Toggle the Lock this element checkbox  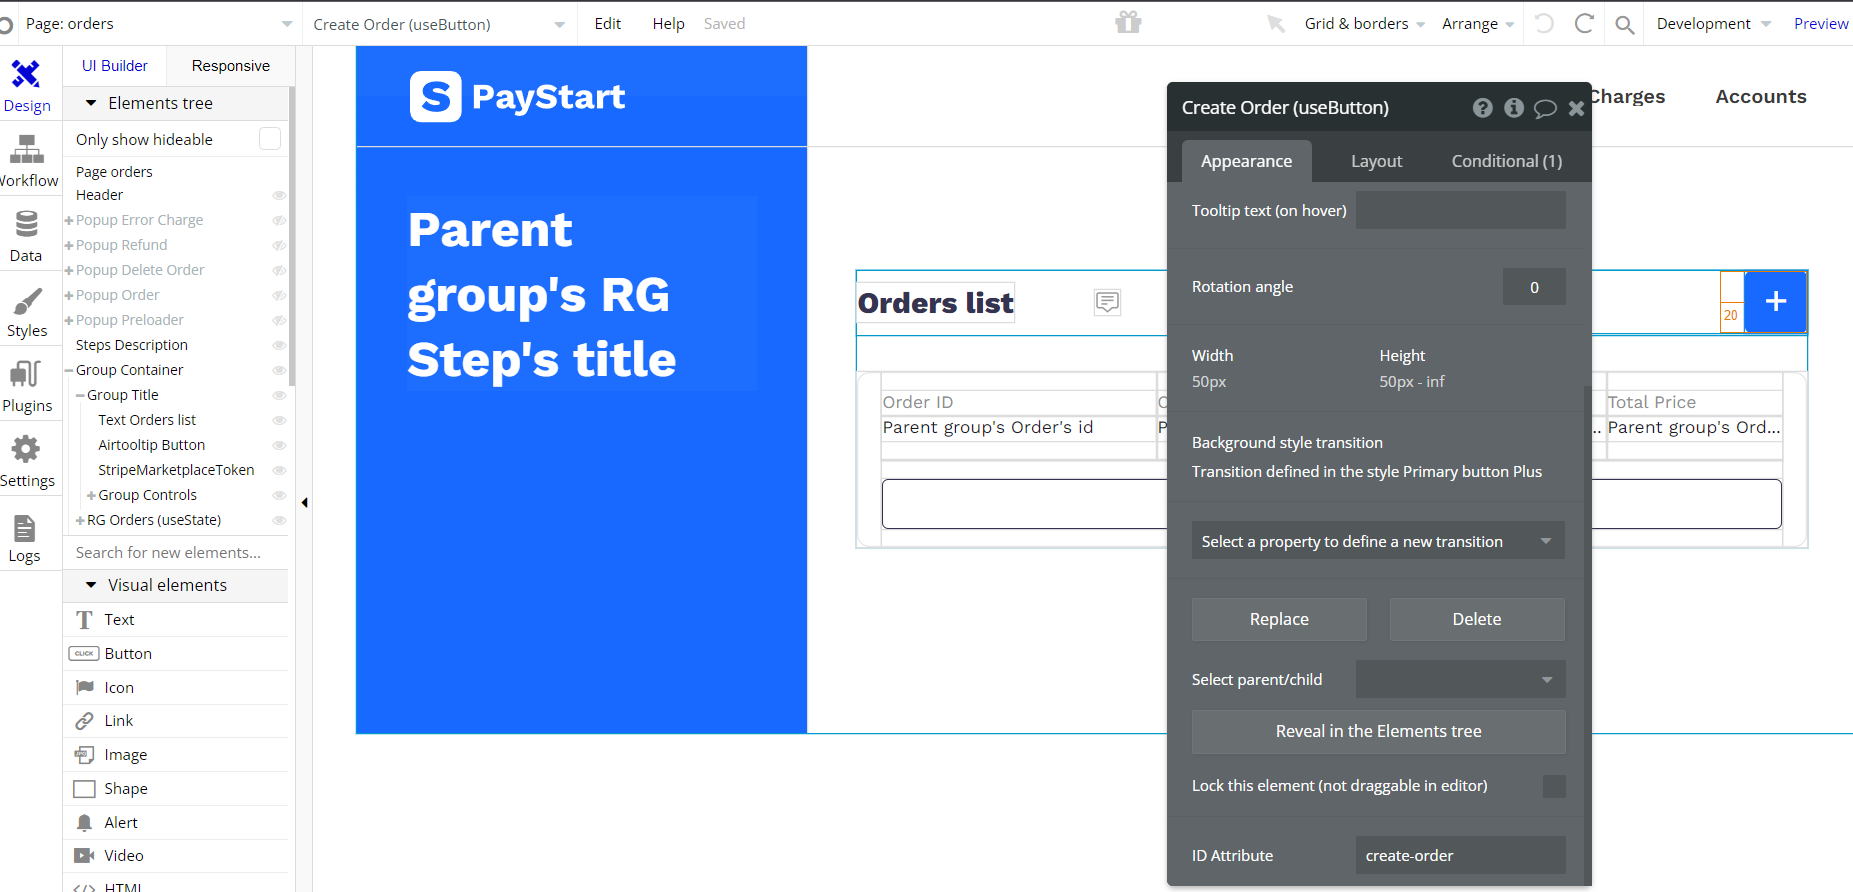pyautogui.click(x=1554, y=786)
